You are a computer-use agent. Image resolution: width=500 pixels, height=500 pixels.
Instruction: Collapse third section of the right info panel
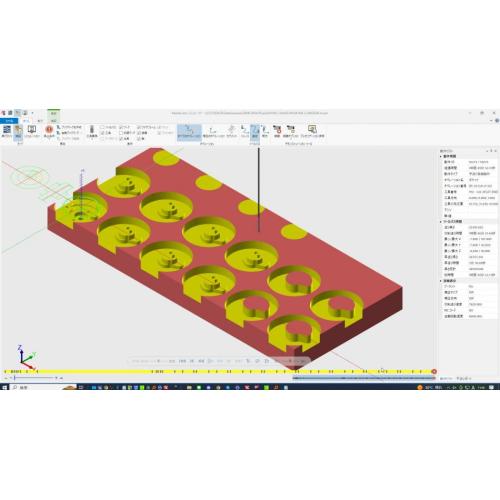point(441,281)
